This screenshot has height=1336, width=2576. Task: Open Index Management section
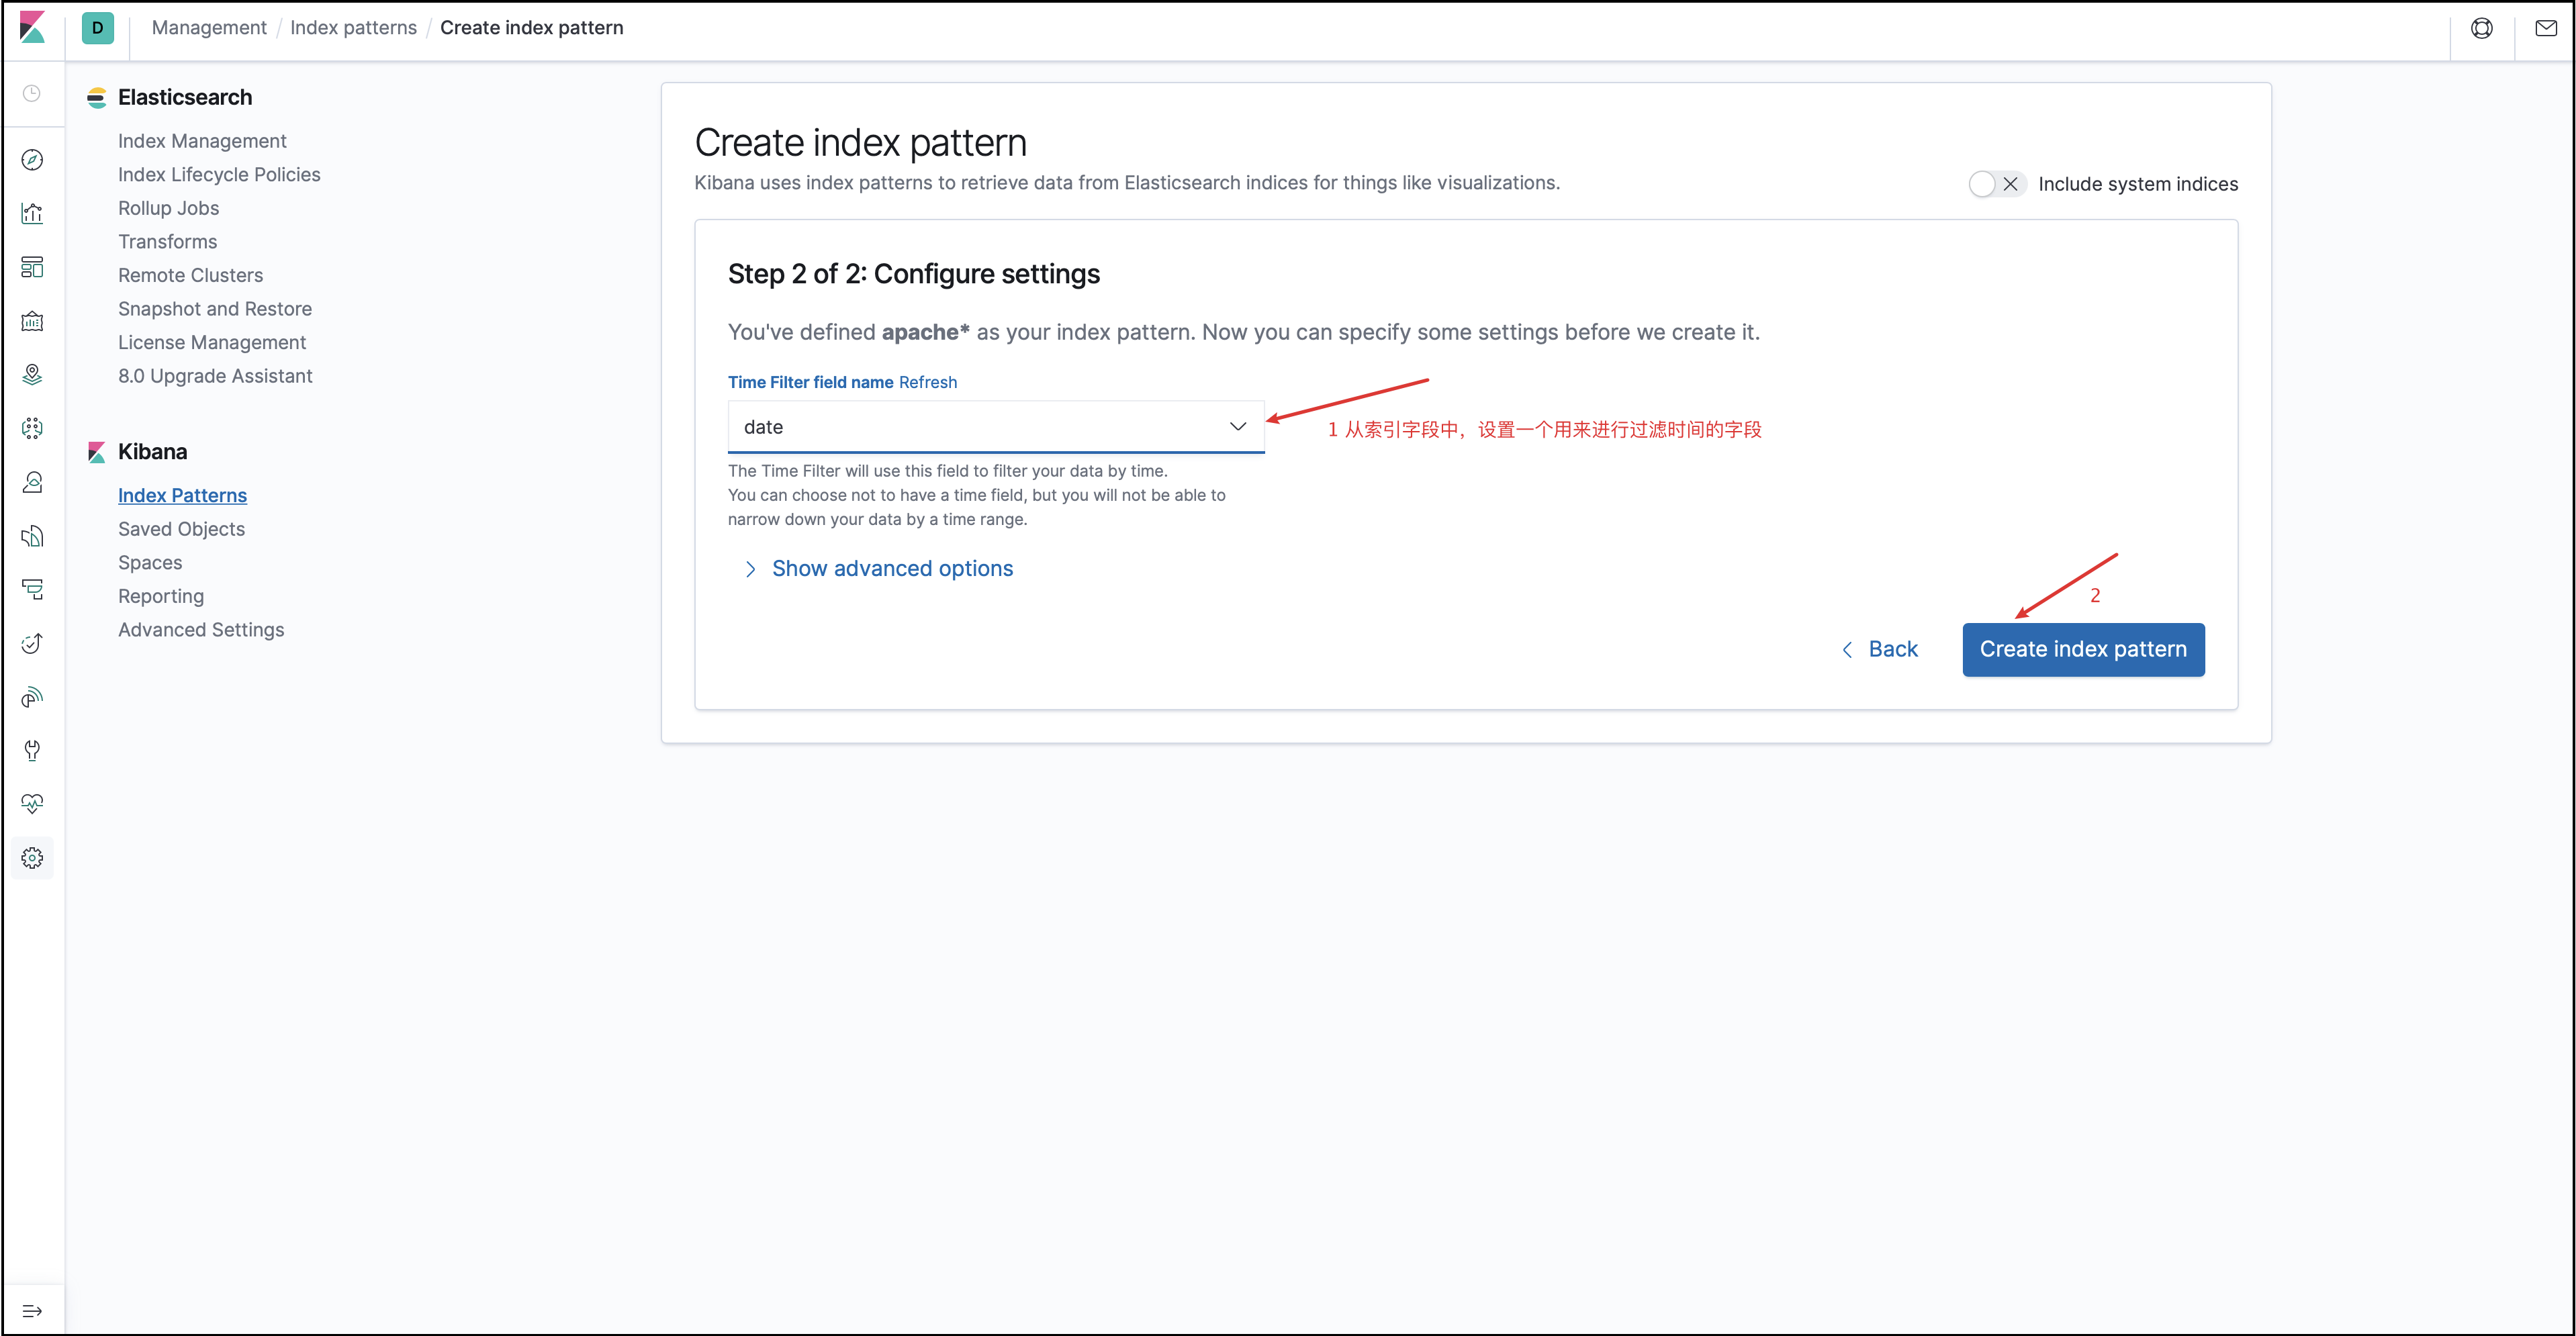(202, 141)
